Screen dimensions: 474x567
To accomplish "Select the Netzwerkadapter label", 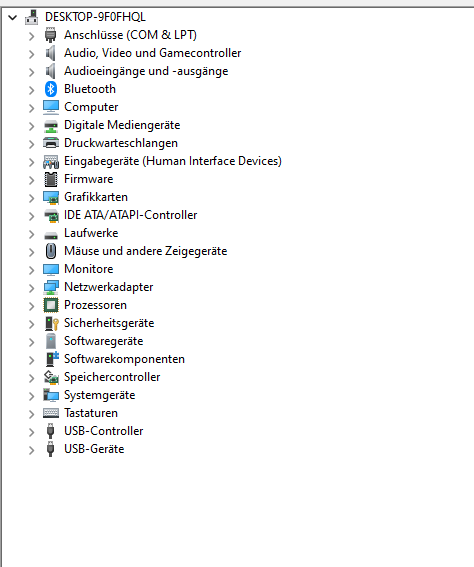I will 108,287.
